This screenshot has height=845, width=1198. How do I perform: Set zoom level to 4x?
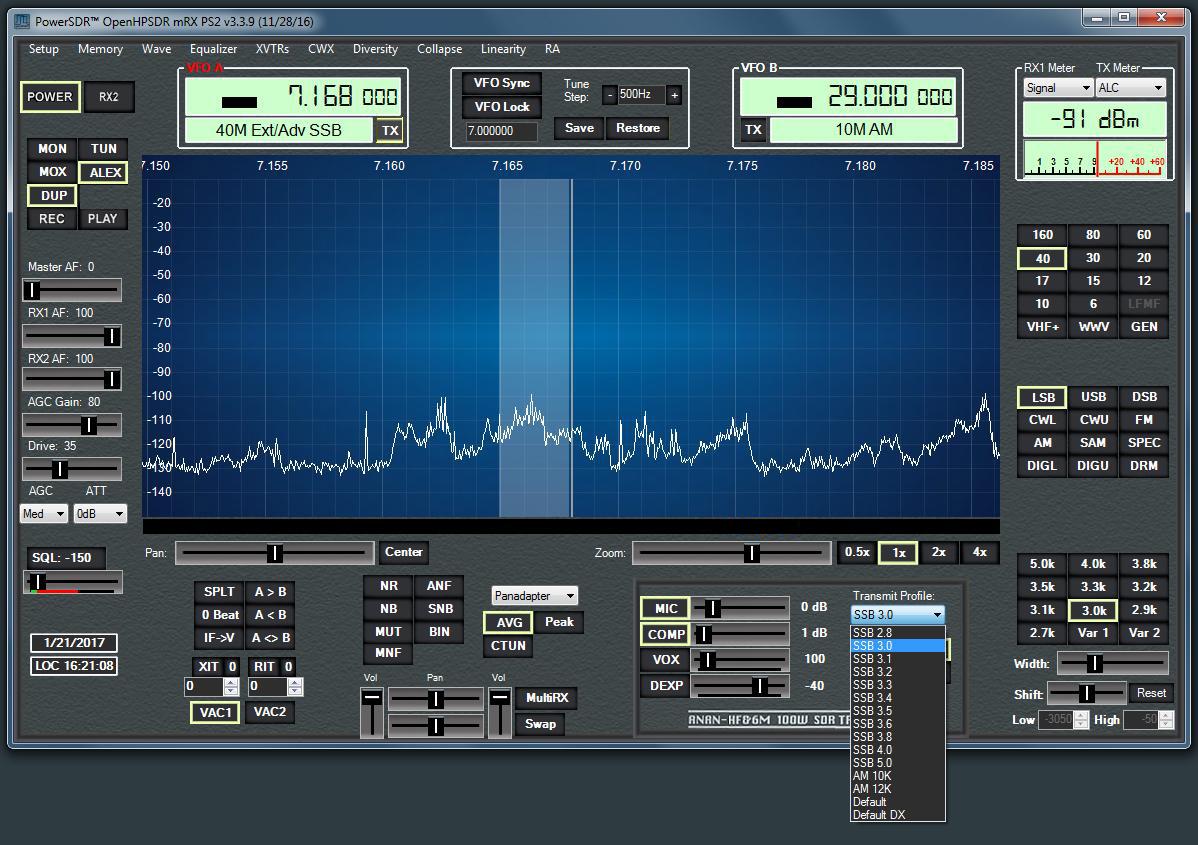pos(979,552)
